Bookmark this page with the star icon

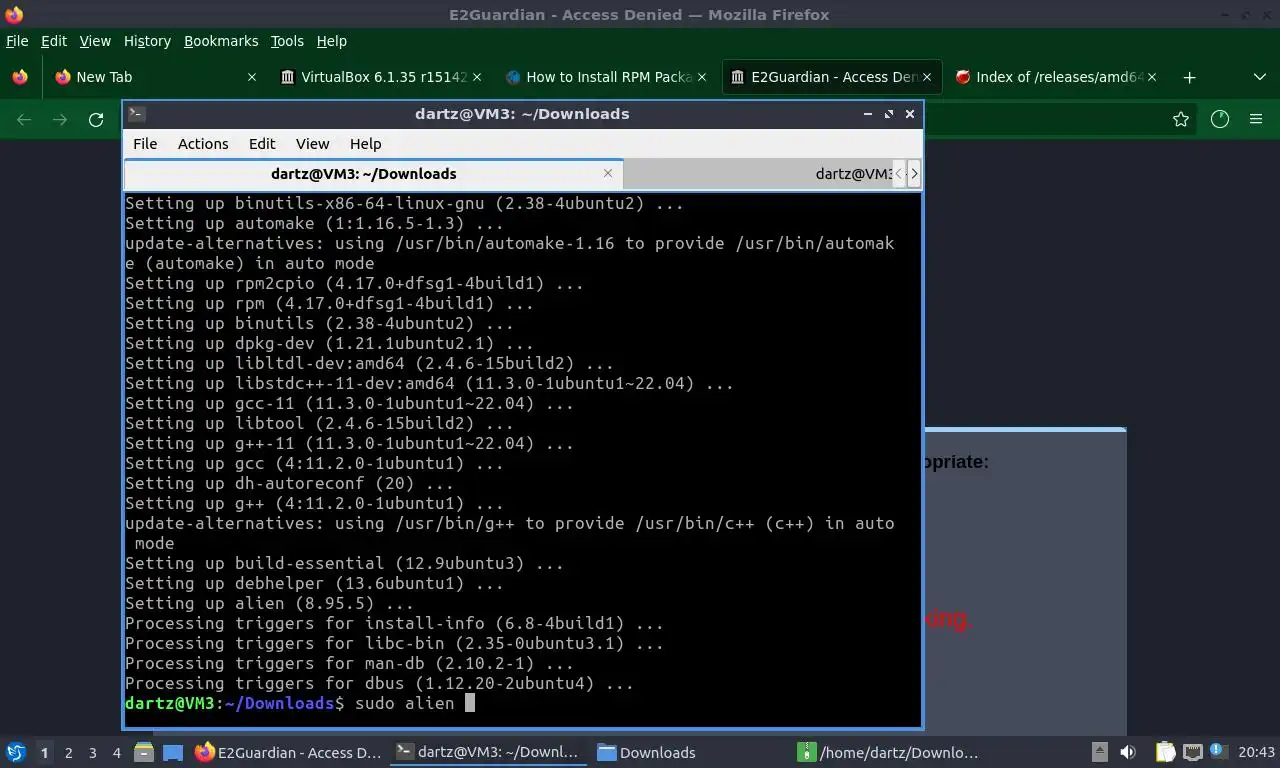point(1181,119)
